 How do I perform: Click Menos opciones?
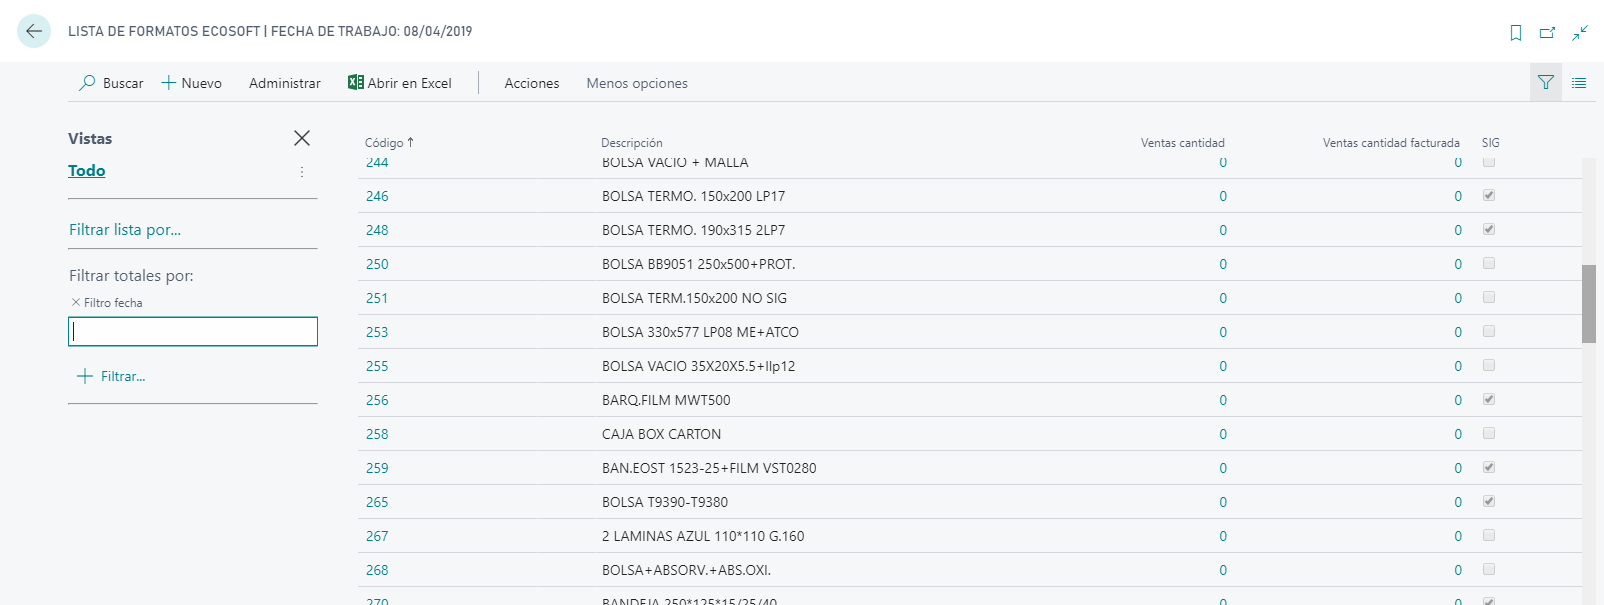(637, 83)
